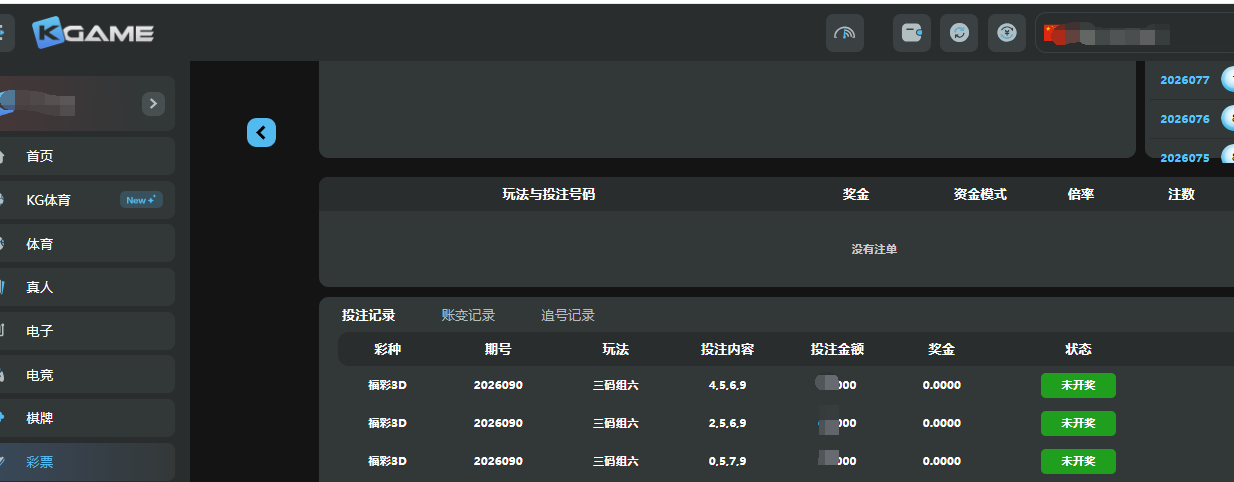The width and height of the screenshot is (1234, 482).
Task: Switch to the 投注记录 tab
Action: coord(368,315)
